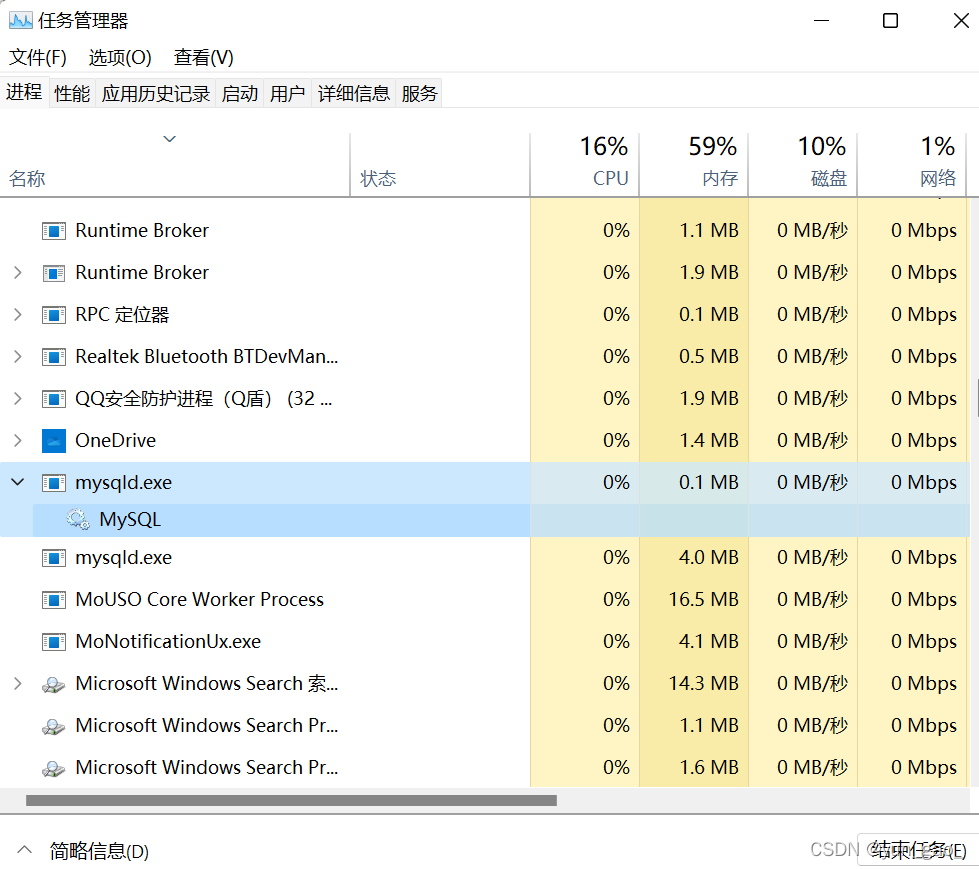Collapse to 简略信息 view with arrow
Image resolution: width=979 pixels, height=869 pixels.
tap(24, 850)
